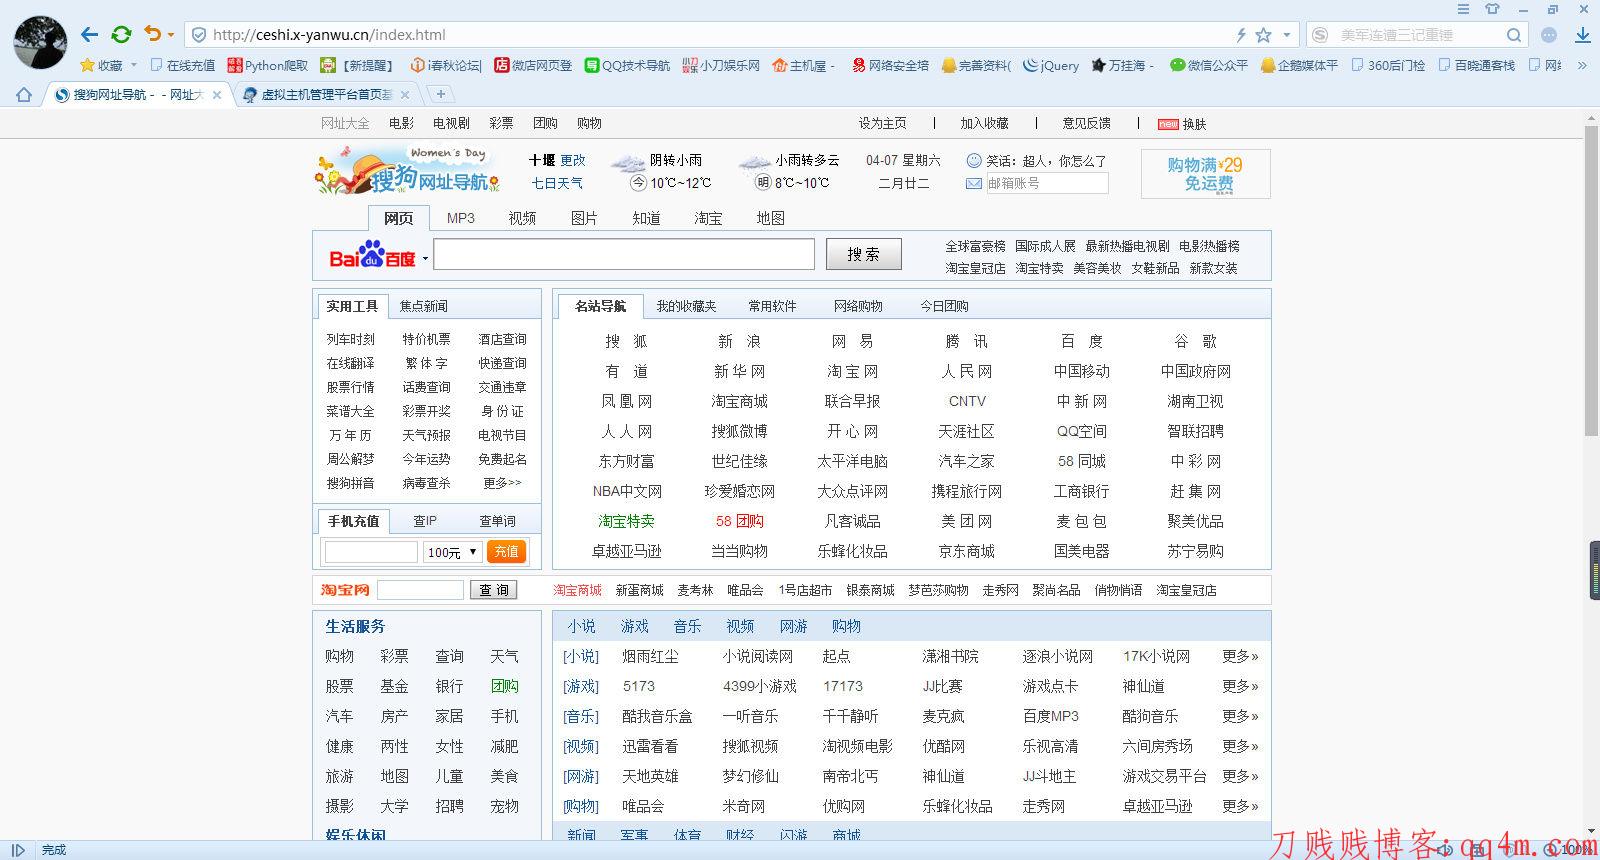
Task: Open the Python爬取 bookmark
Action: (x=267, y=65)
